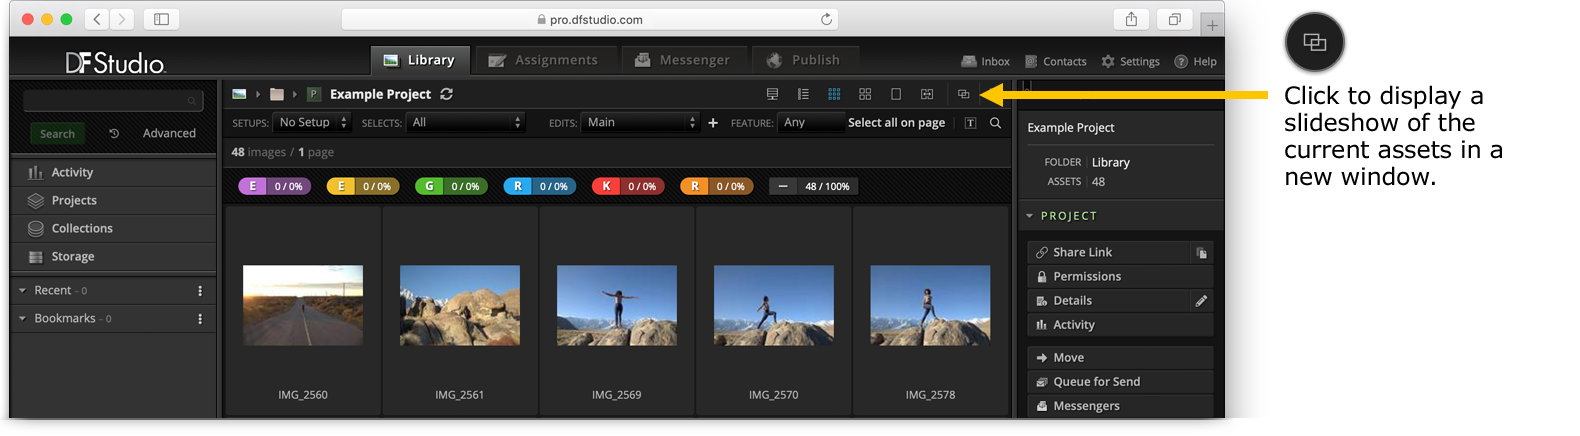The image size is (1580, 436).
Task: Click the Safari share button
Action: pyautogui.click(x=1131, y=19)
